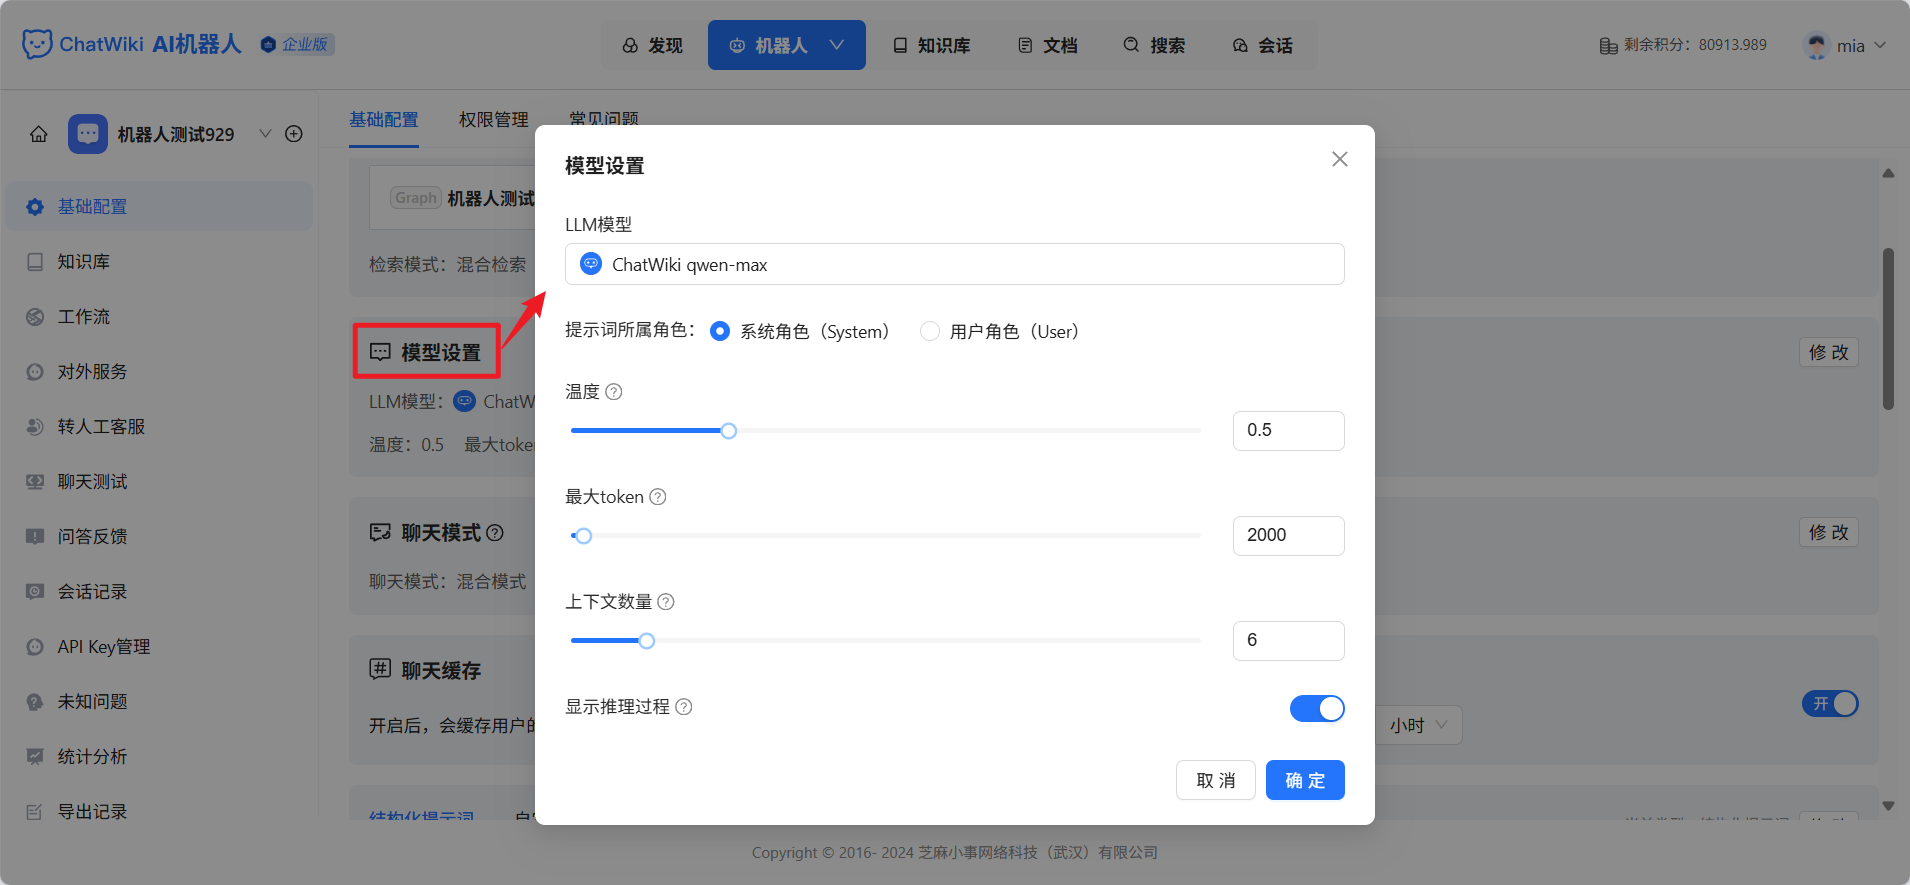This screenshot has height=885, width=1910.
Task: Open the 发现 nav item
Action: tap(652, 45)
